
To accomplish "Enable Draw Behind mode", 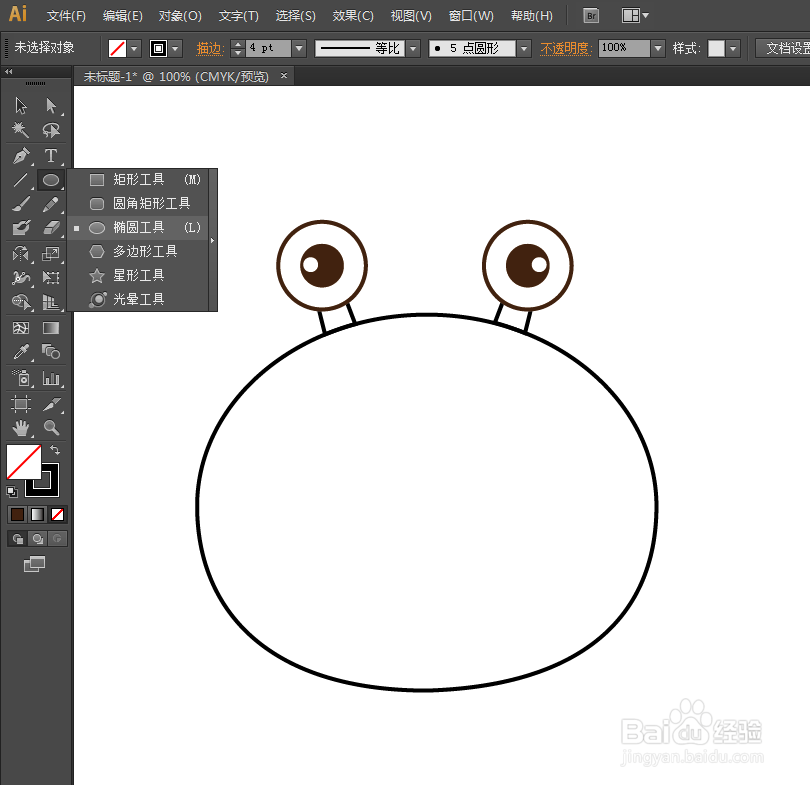I will pyautogui.click(x=37, y=539).
